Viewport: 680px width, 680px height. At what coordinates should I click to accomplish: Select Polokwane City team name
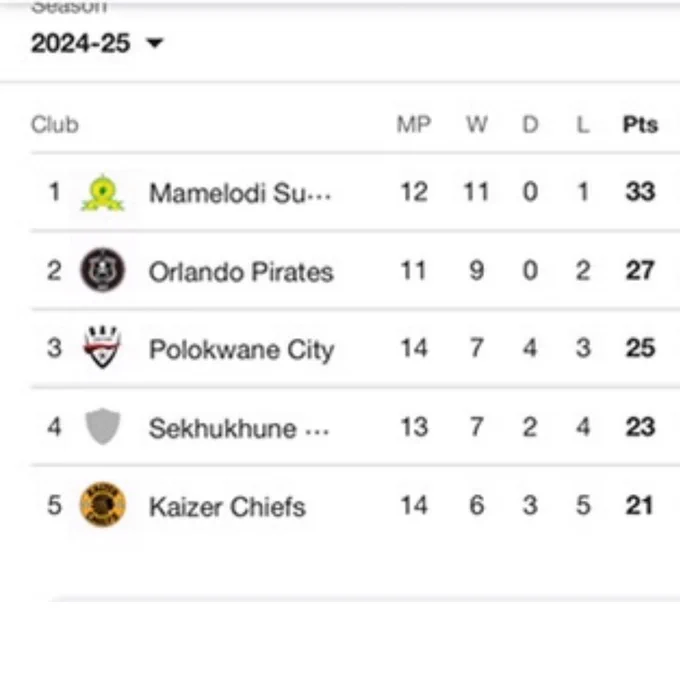241,349
